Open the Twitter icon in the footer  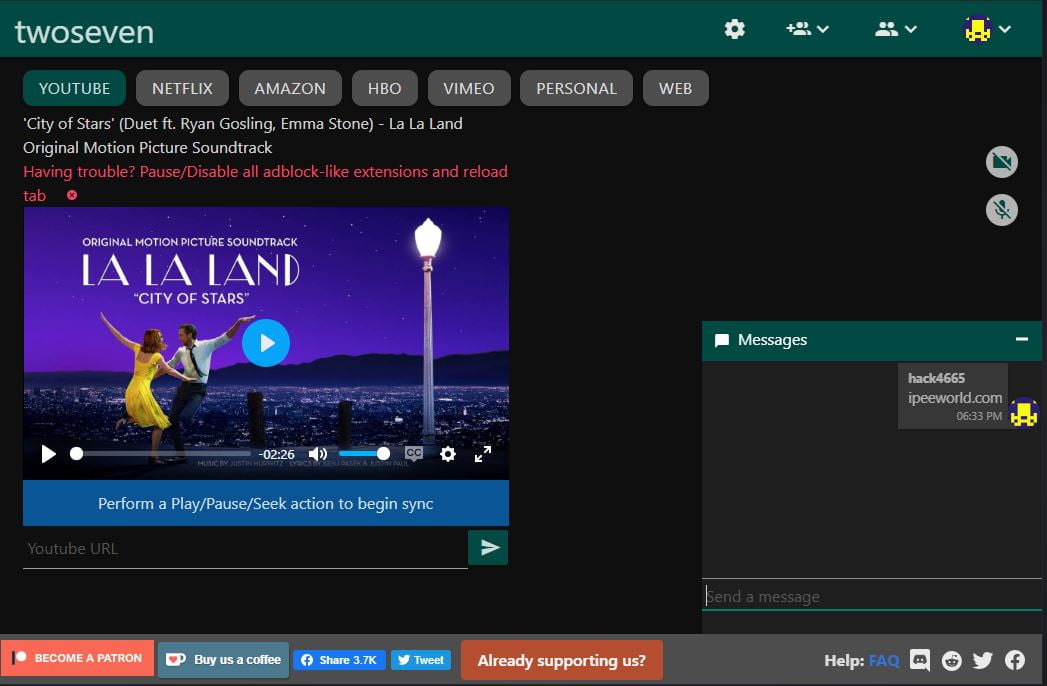(x=983, y=660)
